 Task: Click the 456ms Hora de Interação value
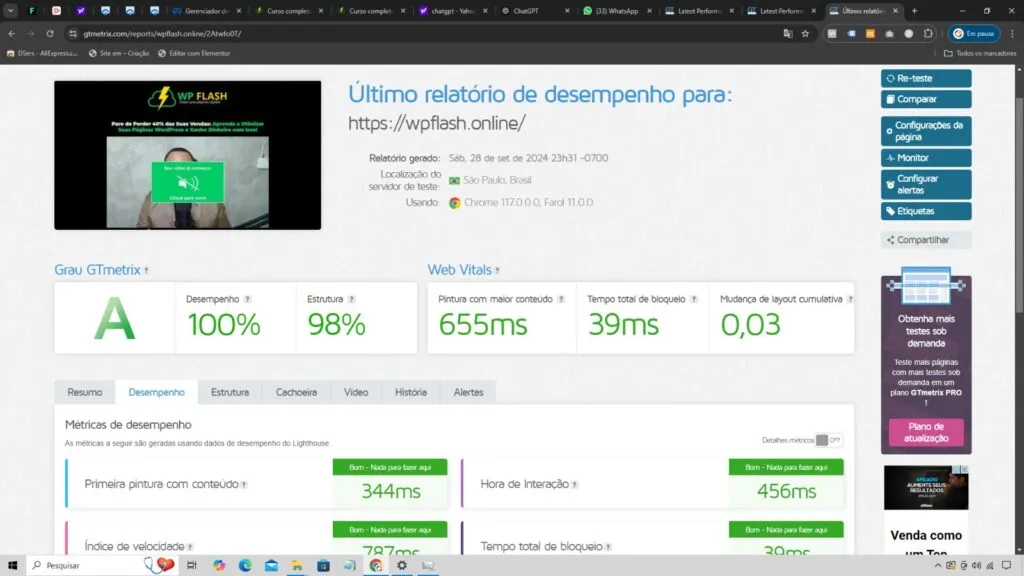(786, 491)
